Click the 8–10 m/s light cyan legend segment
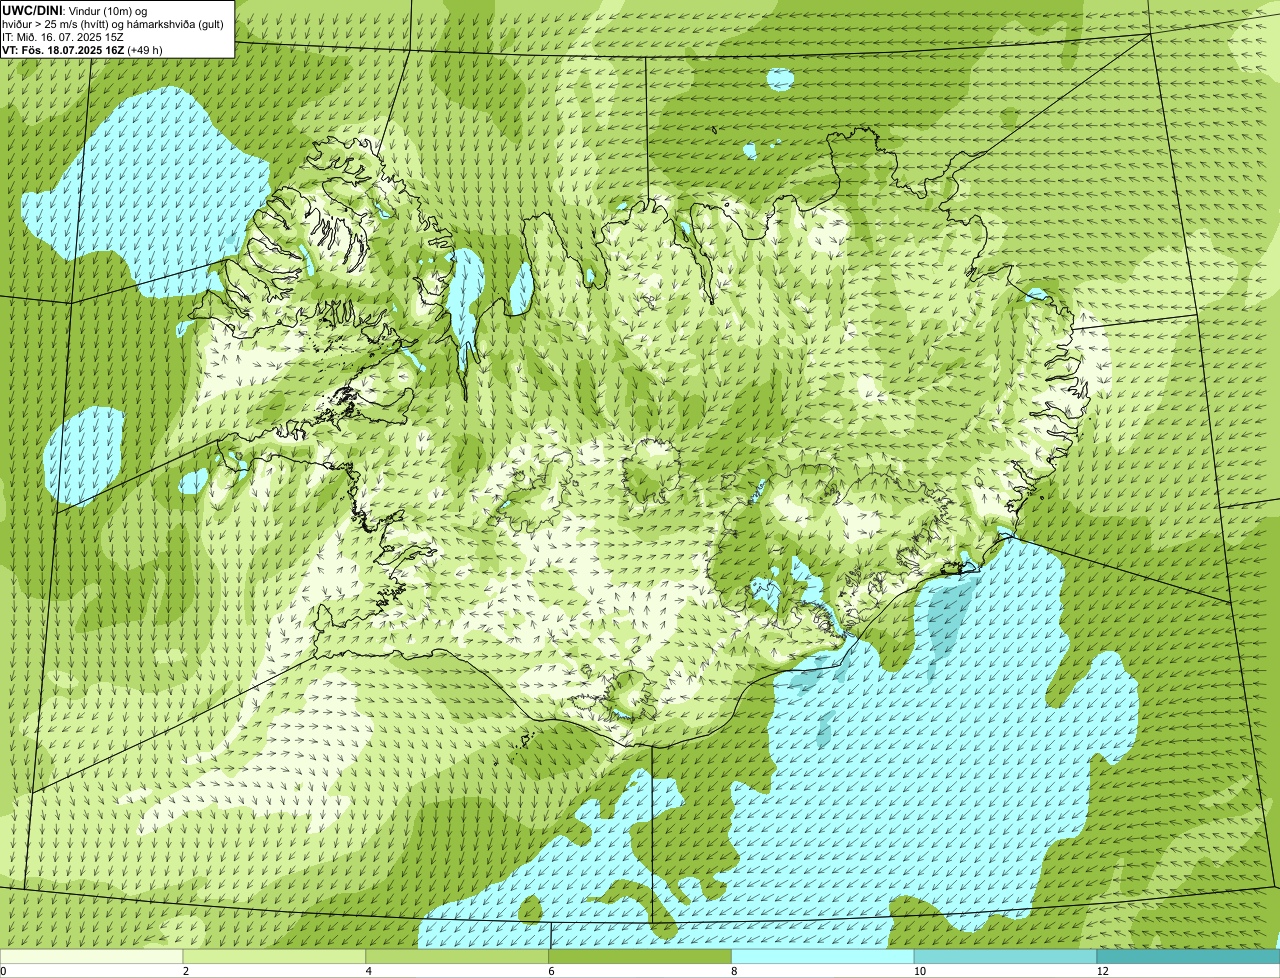Screen dimensions: 1280x978 pyautogui.click(x=823, y=956)
